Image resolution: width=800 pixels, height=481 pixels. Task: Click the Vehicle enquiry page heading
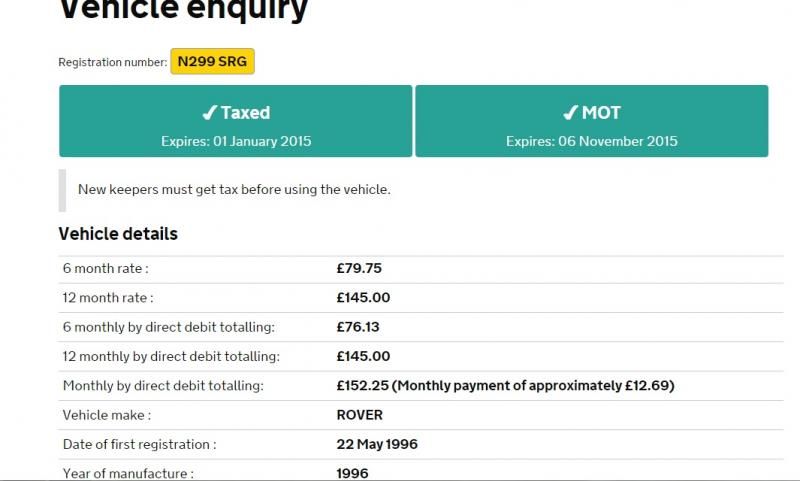click(x=184, y=9)
